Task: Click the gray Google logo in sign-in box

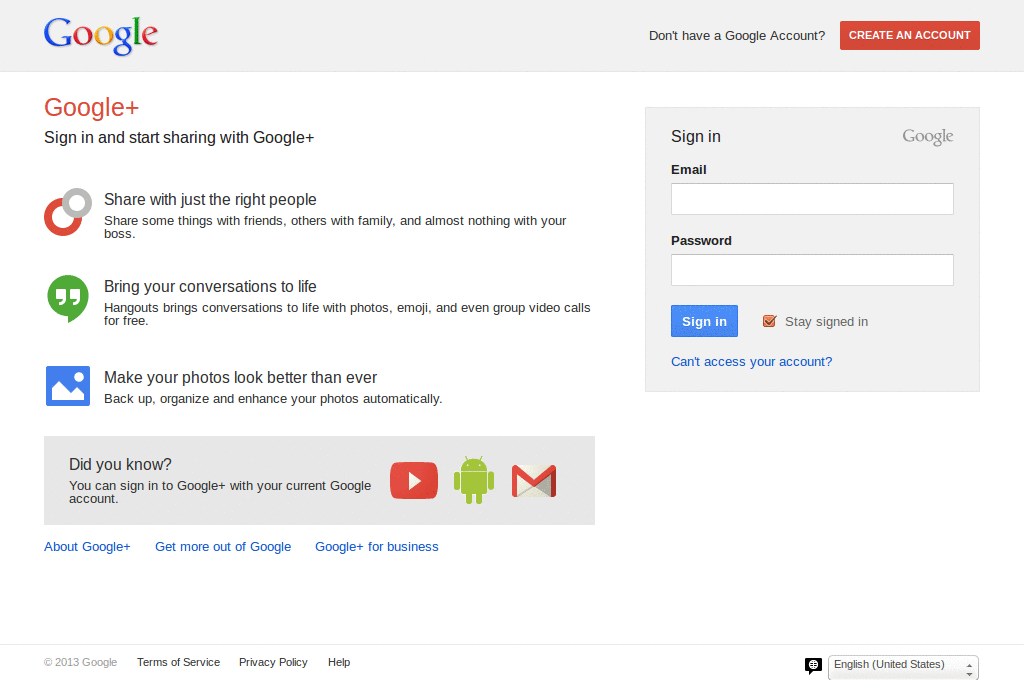Action: click(x=927, y=137)
